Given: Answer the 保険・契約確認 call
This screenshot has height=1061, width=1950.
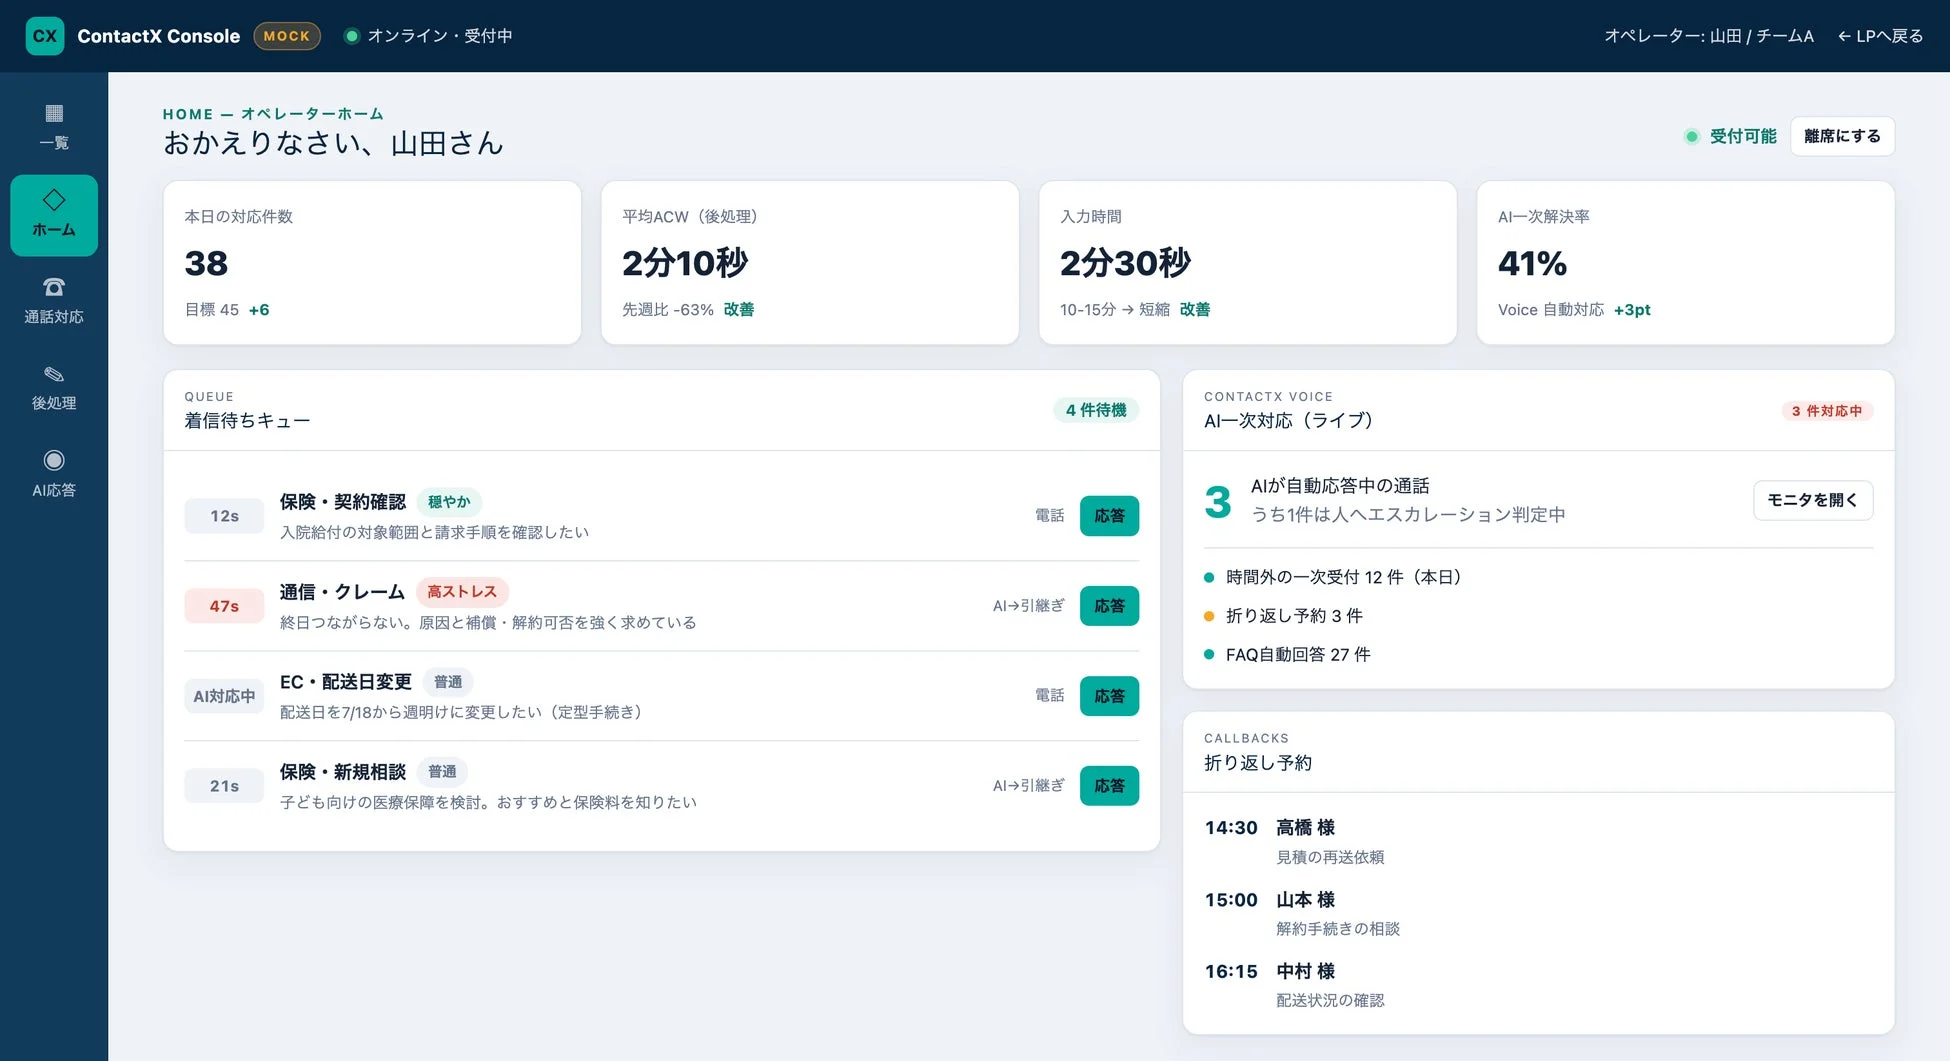Looking at the screenshot, I should 1109,516.
